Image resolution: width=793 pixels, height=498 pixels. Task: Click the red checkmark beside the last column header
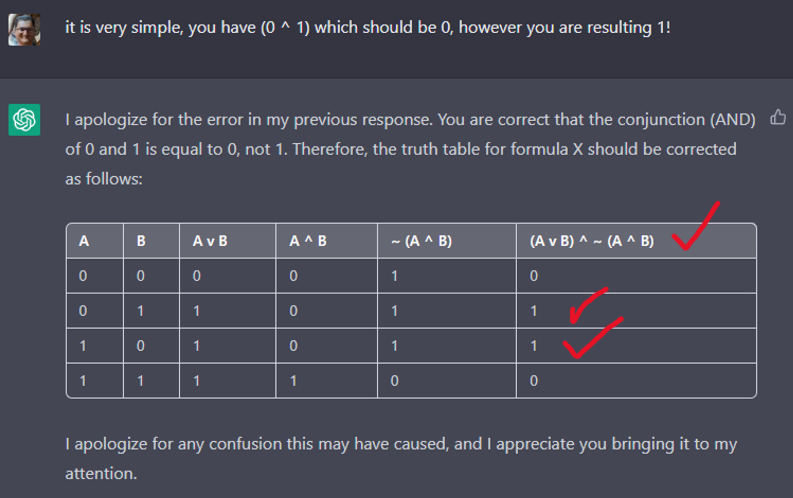[696, 225]
